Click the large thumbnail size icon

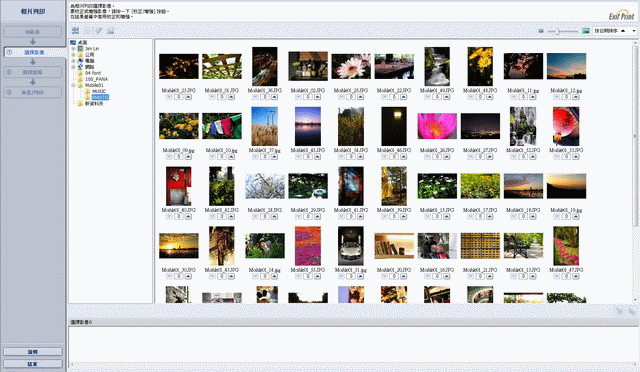coord(586,31)
